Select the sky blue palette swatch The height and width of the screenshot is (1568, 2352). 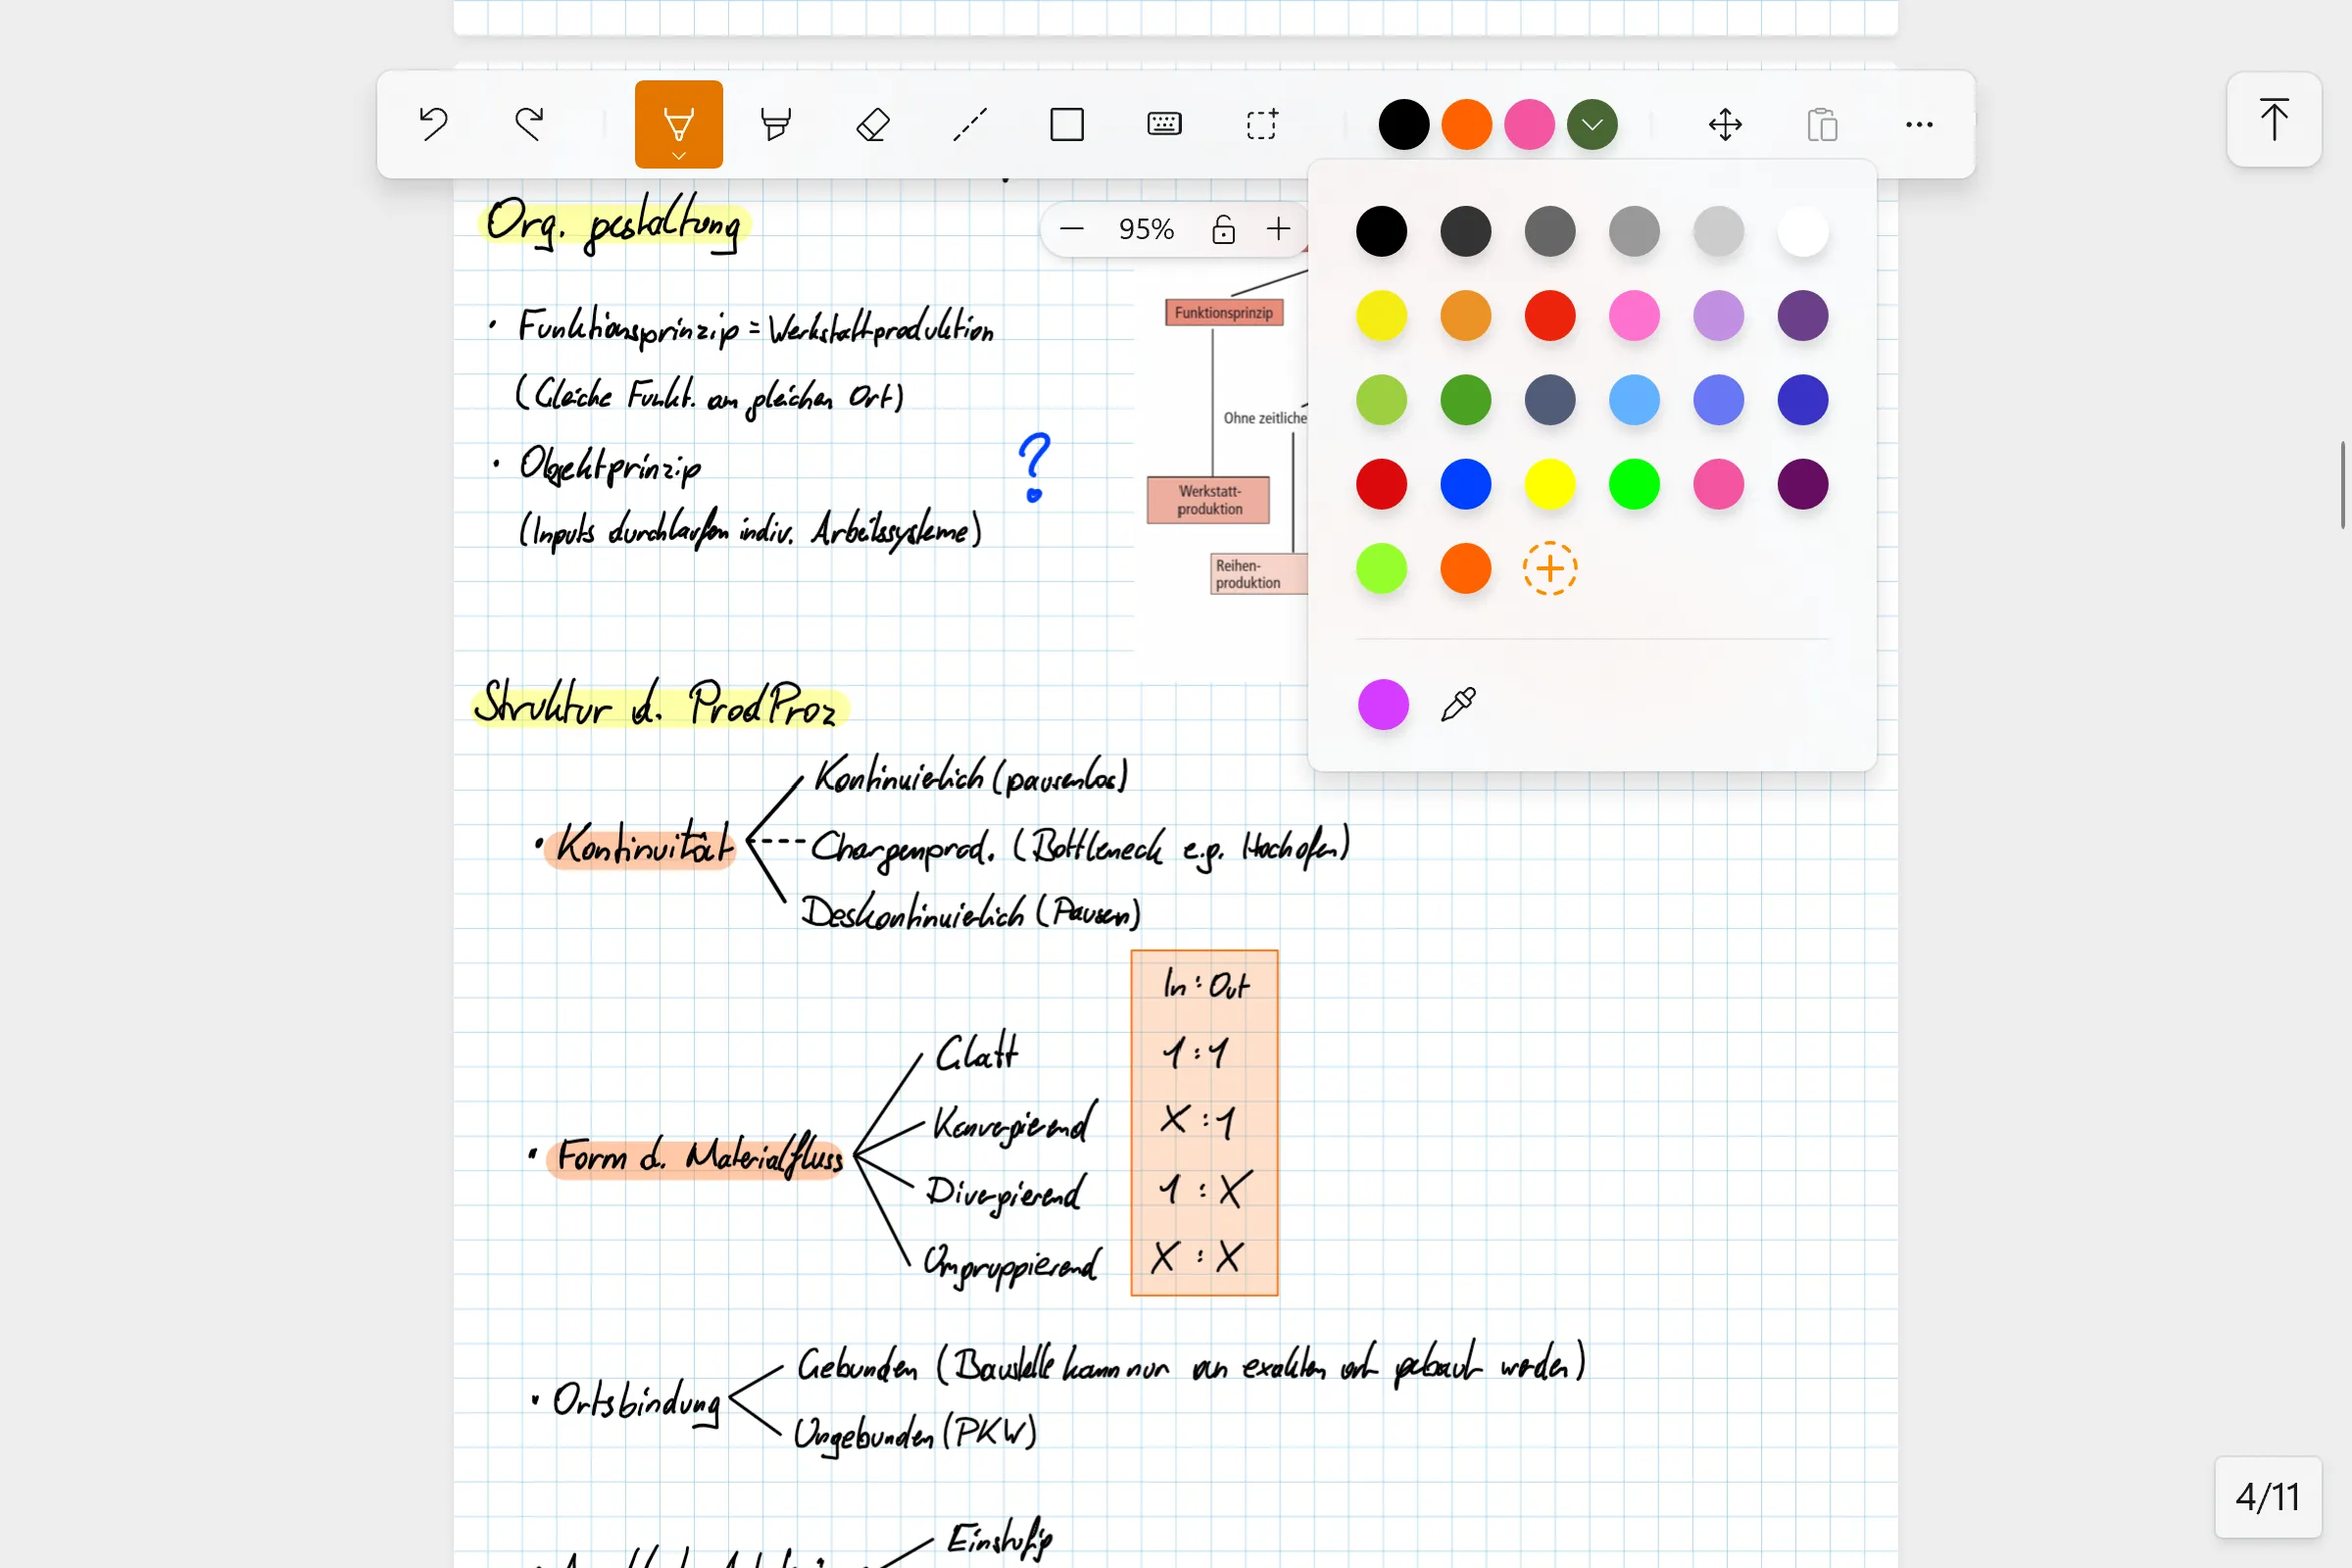[1634, 399]
